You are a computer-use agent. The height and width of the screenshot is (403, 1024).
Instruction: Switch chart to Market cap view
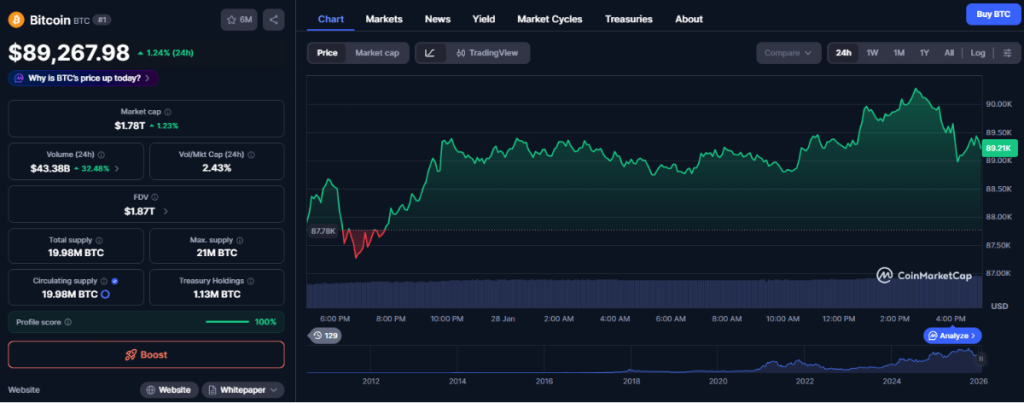(x=376, y=53)
